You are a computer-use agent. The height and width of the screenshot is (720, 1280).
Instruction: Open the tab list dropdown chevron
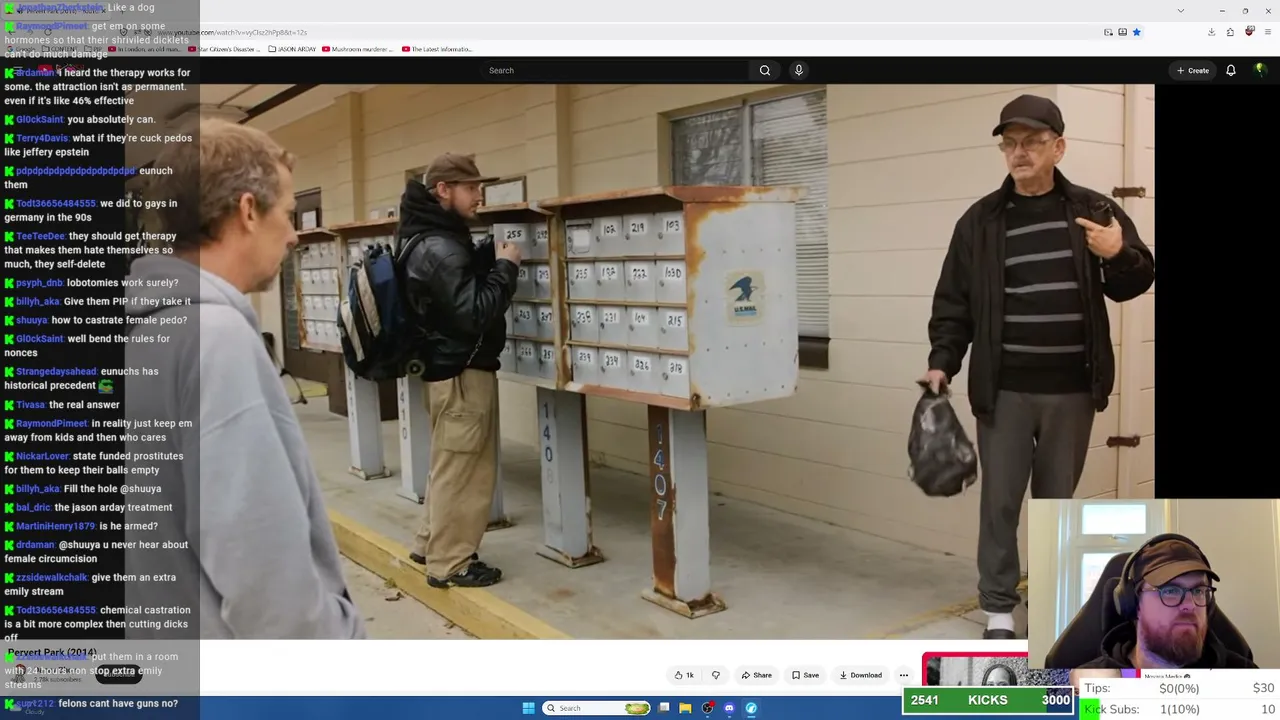pos(1181,10)
